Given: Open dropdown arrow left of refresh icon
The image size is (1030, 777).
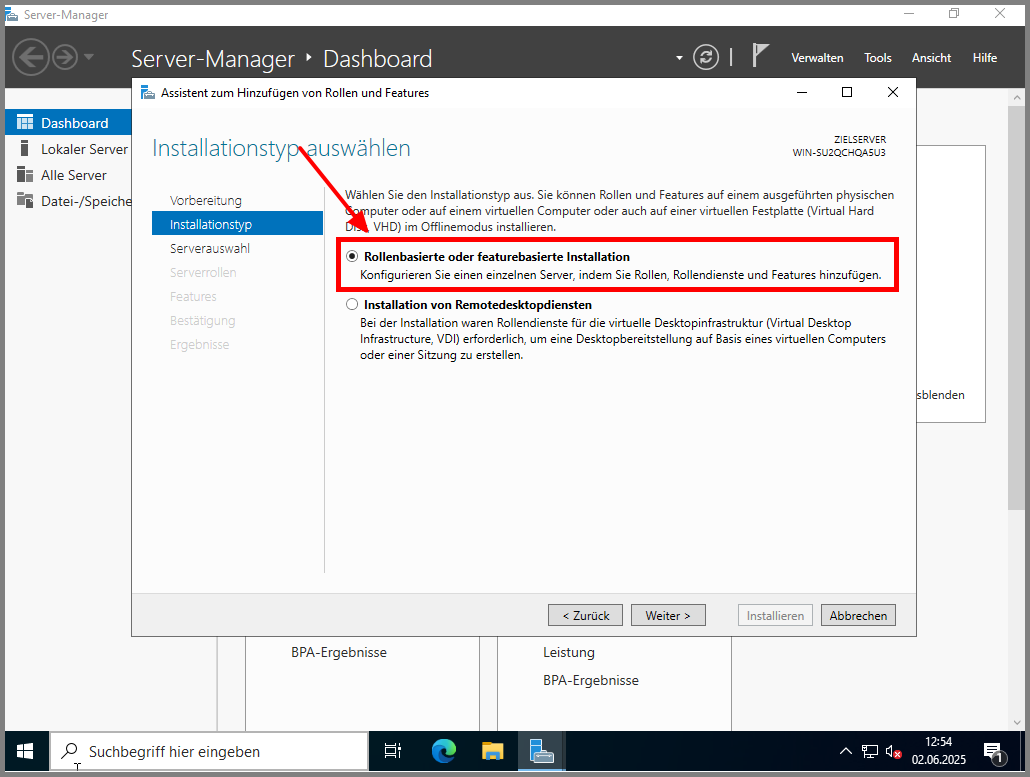Looking at the screenshot, I should click(x=679, y=58).
